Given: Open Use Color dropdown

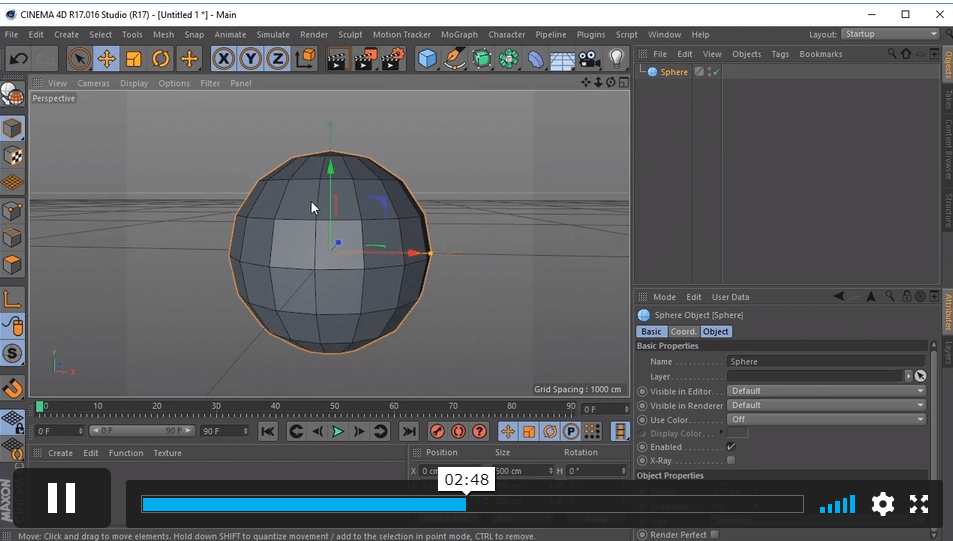Looking at the screenshot, I should point(827,419).
